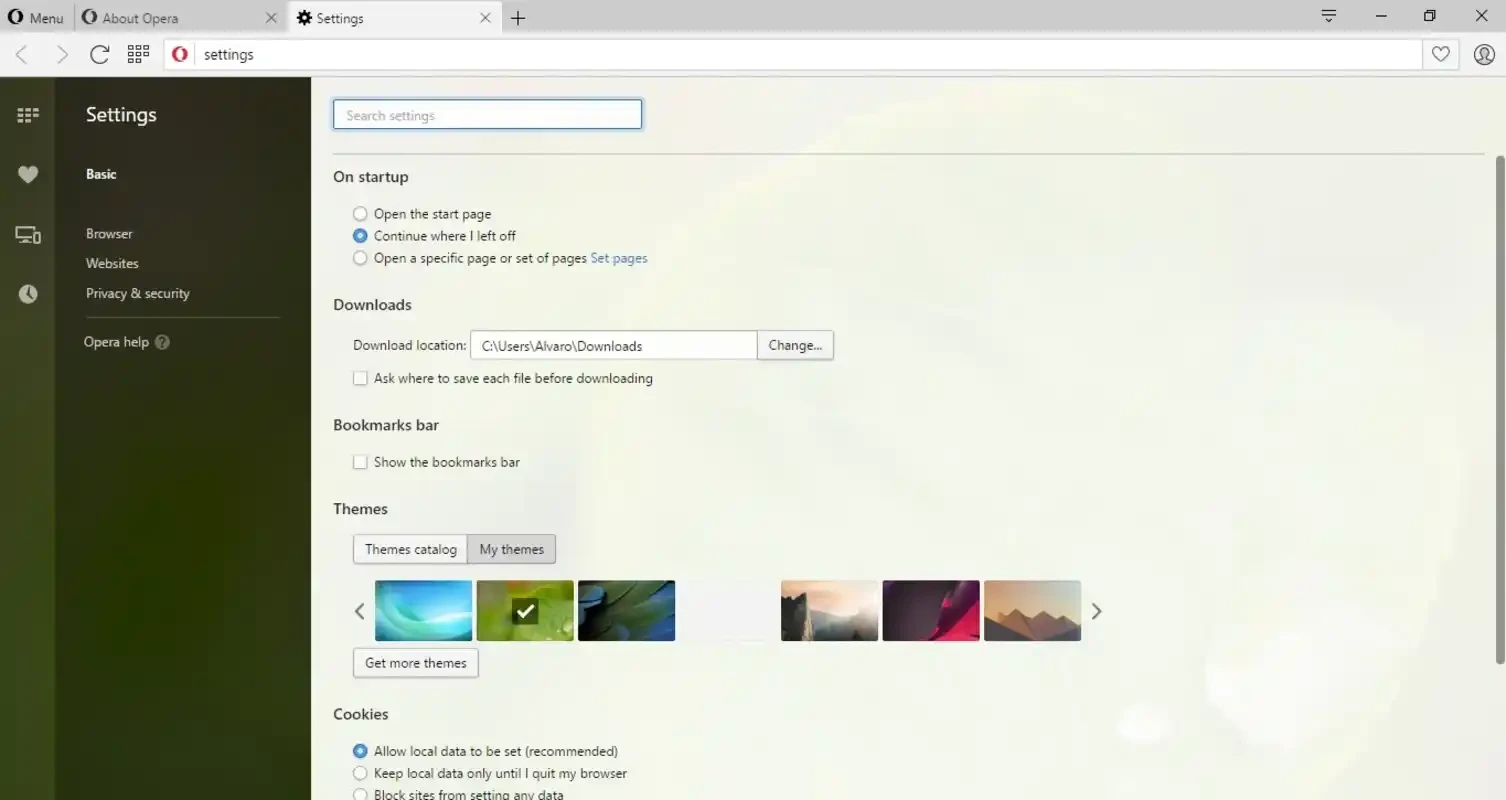This screenshot has height=800, width=1506.
Task: Open the Websites settings section
Action: 112,264
